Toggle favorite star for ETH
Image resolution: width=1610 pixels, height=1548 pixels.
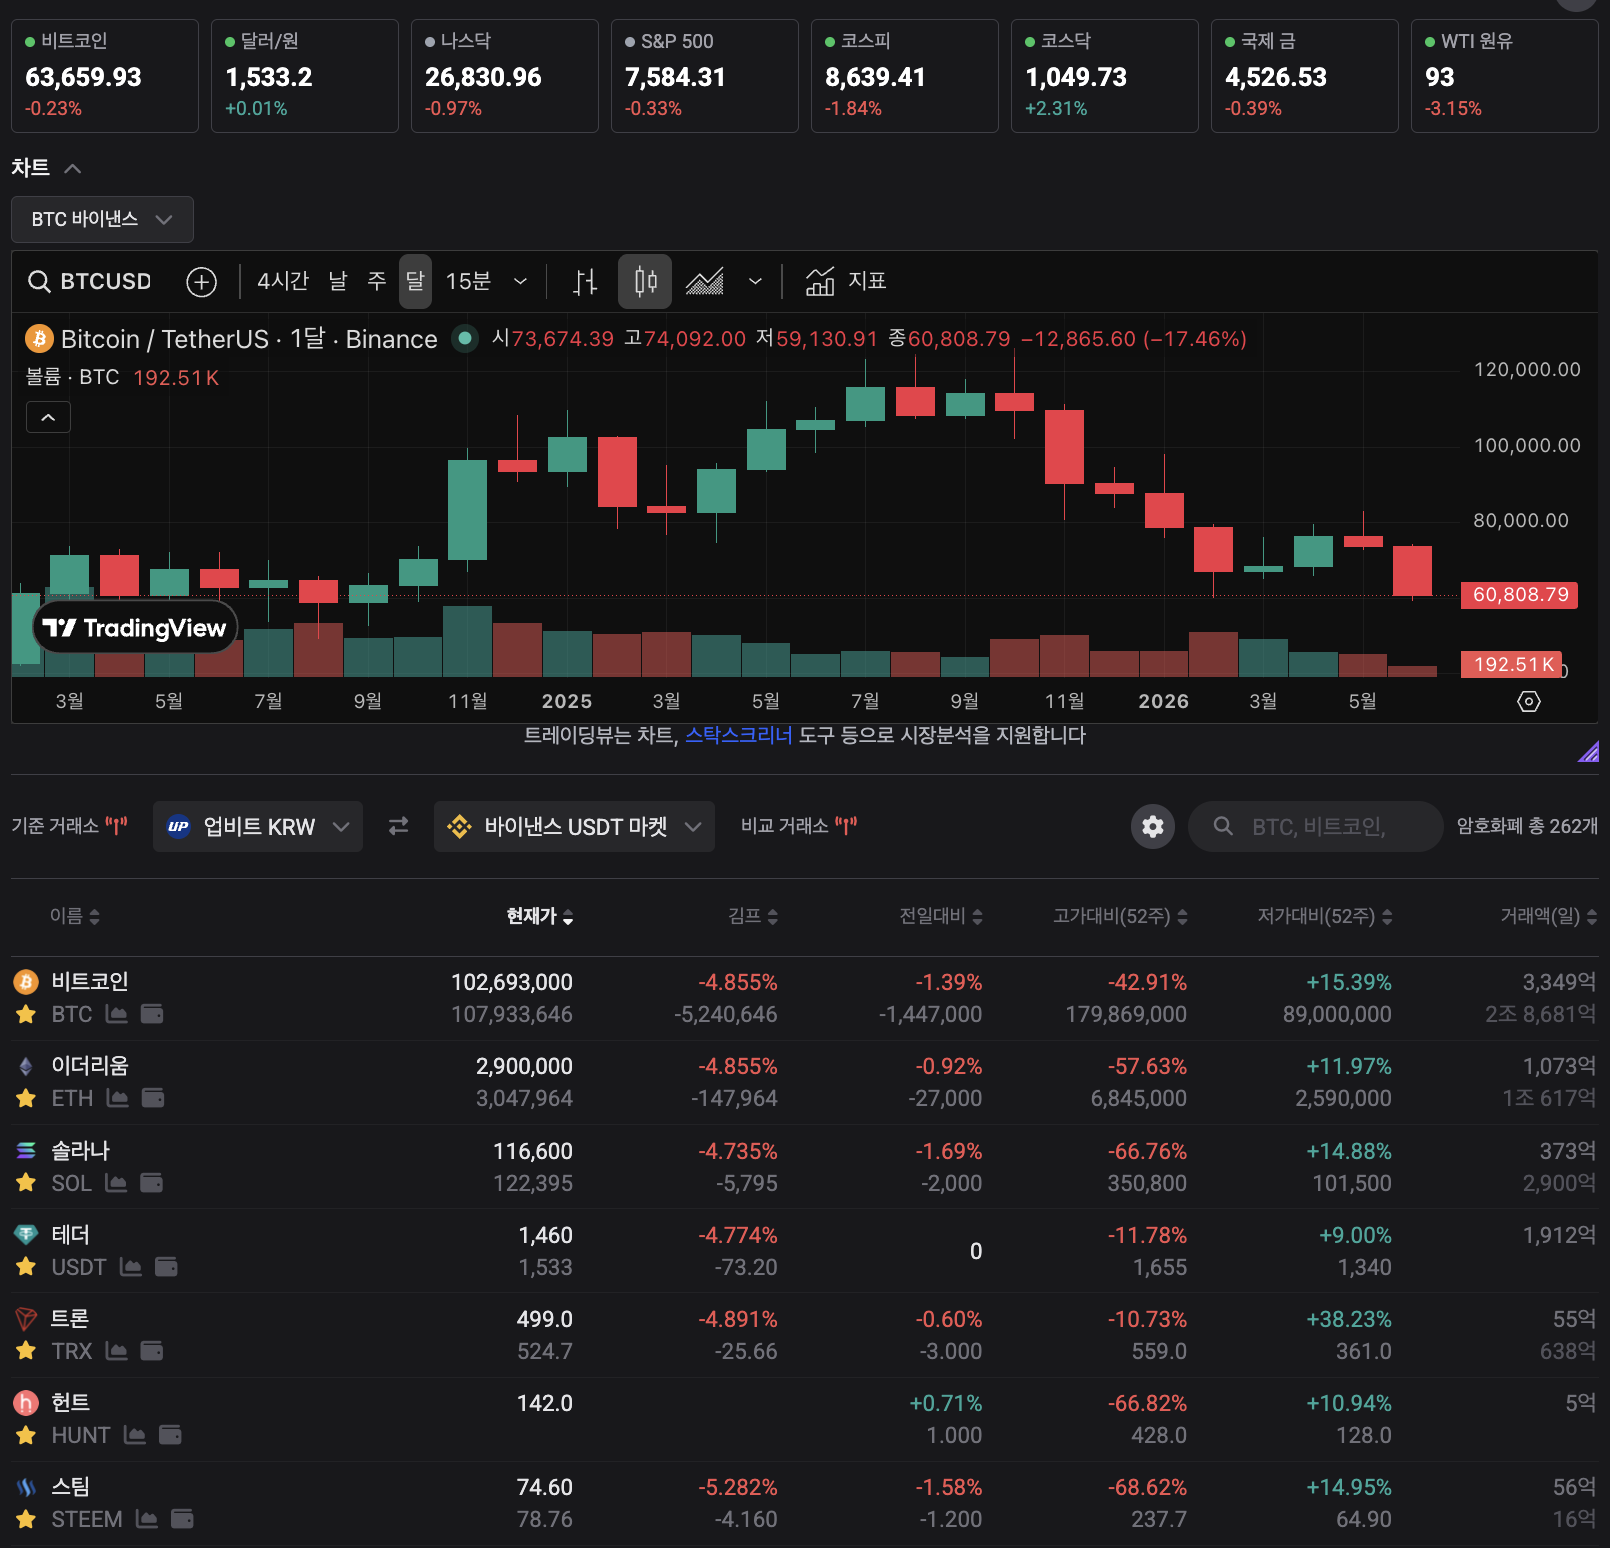[x=26, y=1098]
